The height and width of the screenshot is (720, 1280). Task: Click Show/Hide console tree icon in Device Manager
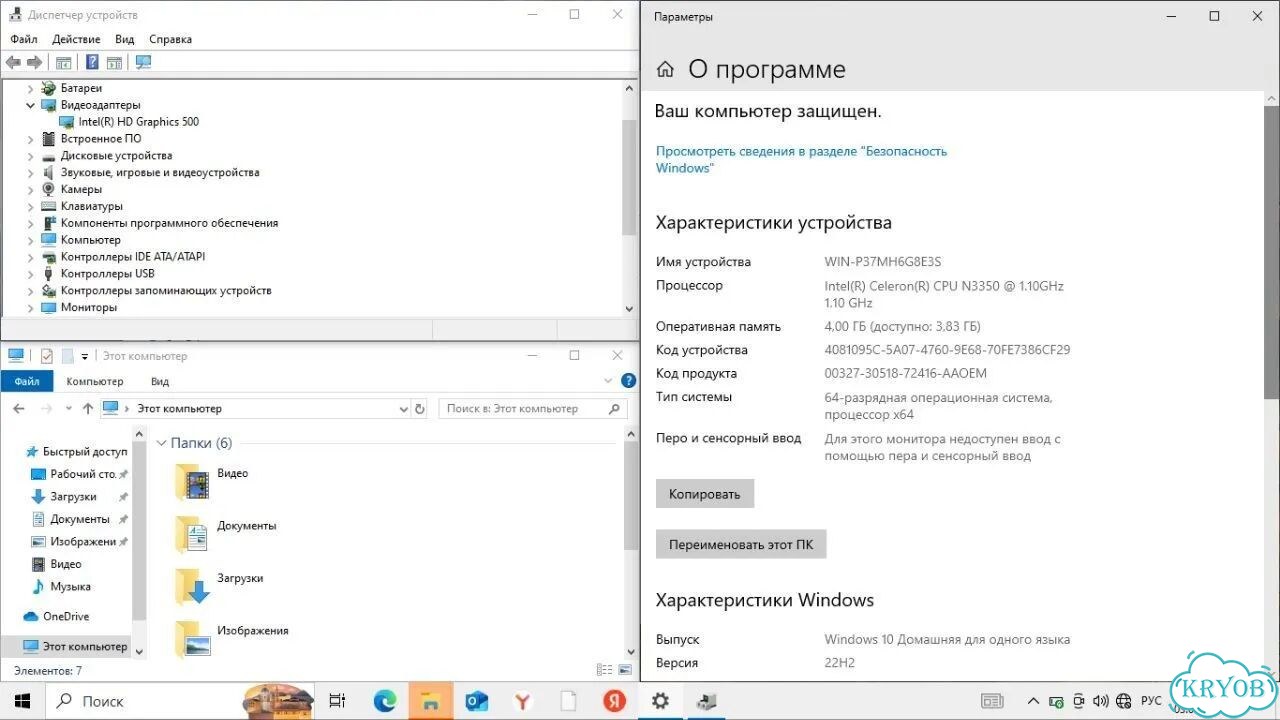[x=63, y=62]
